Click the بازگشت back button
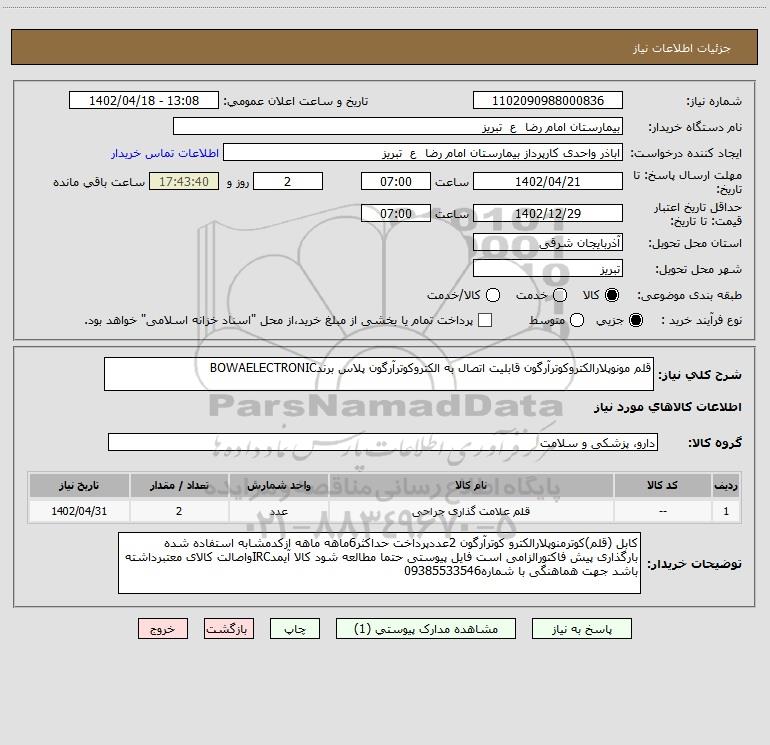 (229, 629)
